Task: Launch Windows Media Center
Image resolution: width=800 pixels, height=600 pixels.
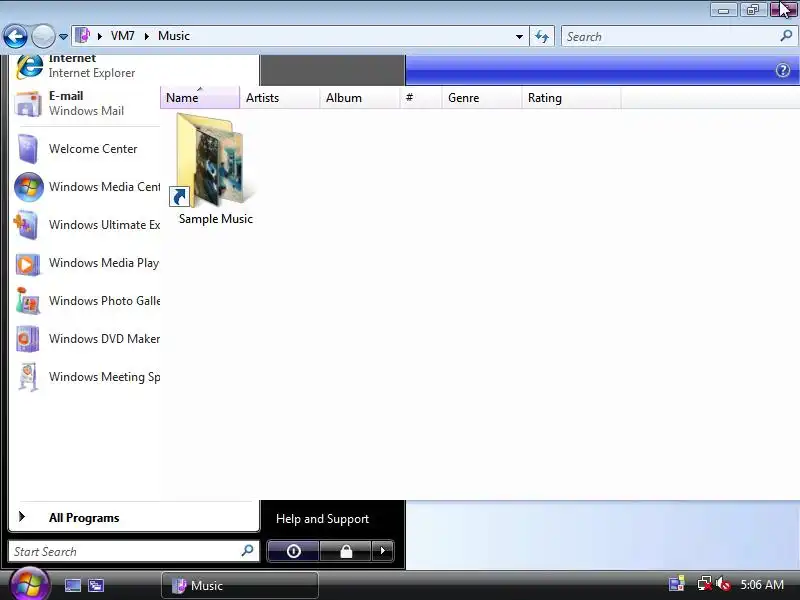Action: coord(86,187)
